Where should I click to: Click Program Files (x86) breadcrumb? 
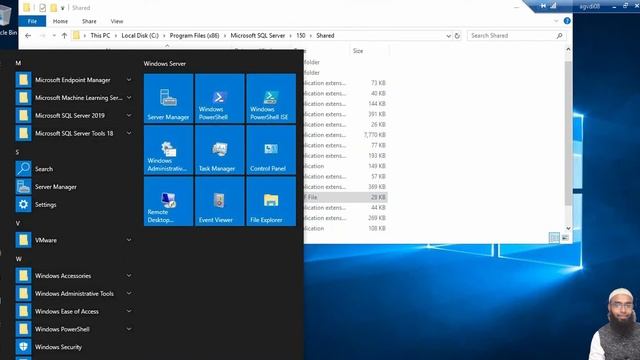click(x=194, y=36)
